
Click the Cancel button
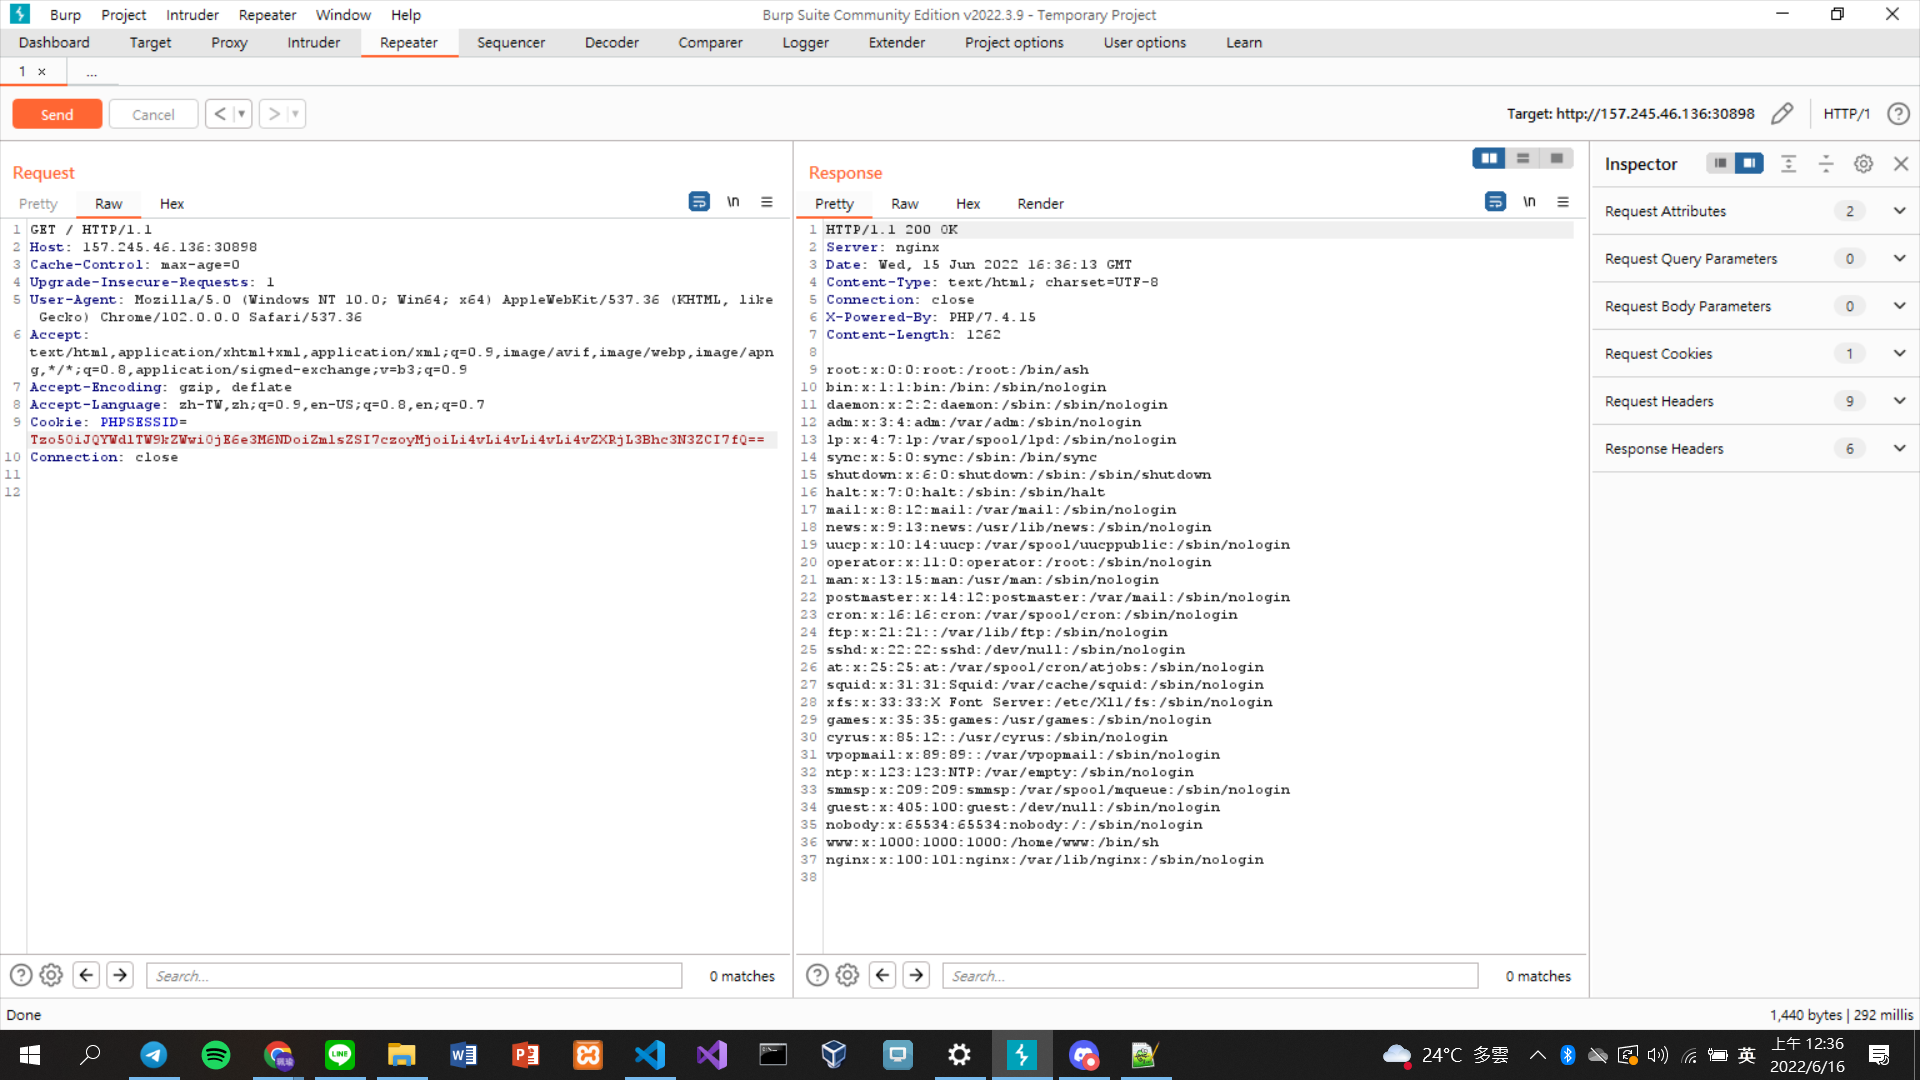click(153, 114)
